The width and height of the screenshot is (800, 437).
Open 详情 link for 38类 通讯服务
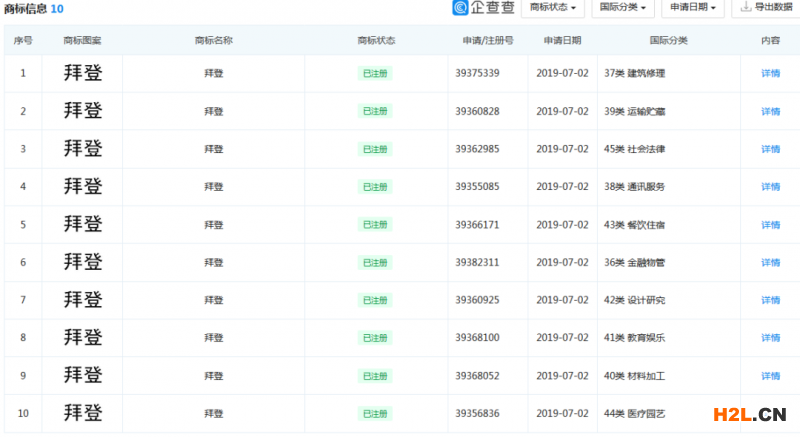click(770, 187)
